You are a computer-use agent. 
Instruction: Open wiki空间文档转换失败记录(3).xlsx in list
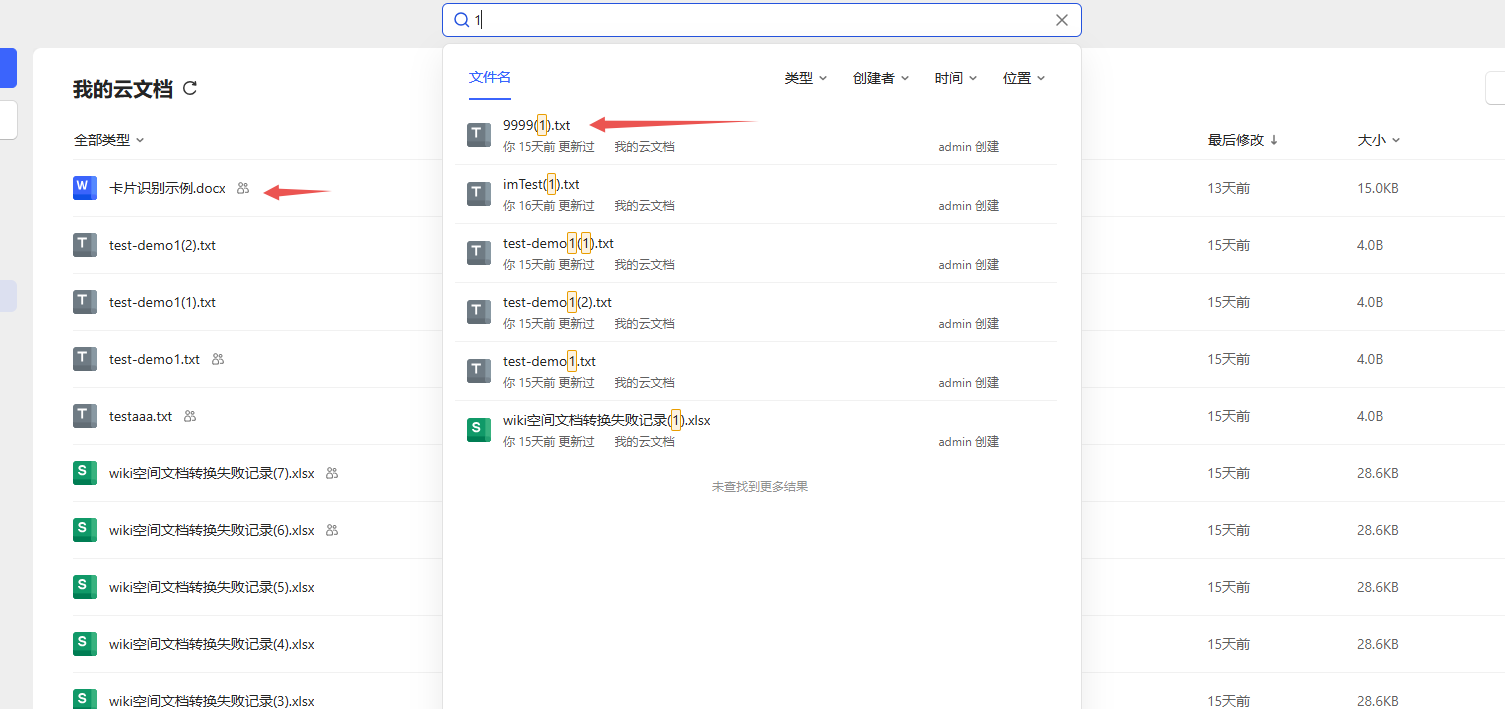point(212,701)
